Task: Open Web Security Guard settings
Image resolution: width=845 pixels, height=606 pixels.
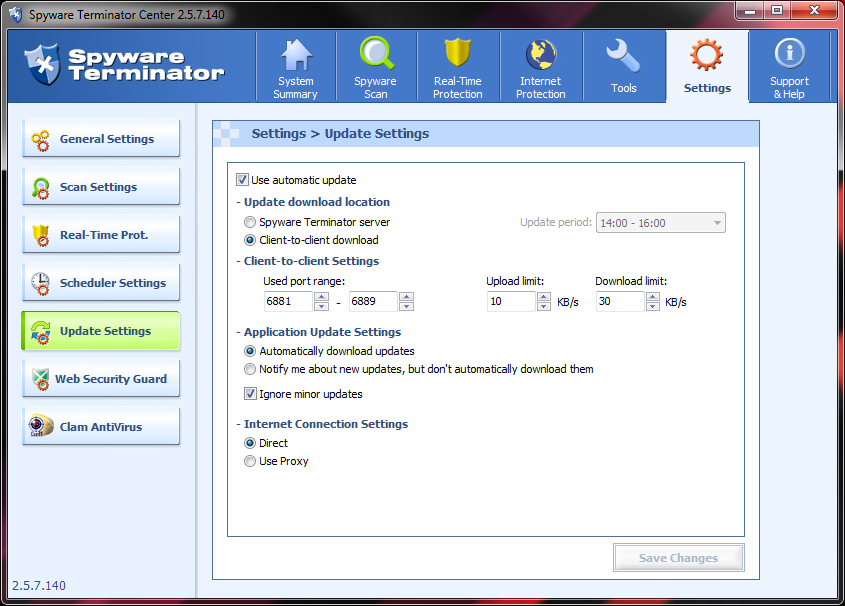Action: pos(101,378)
